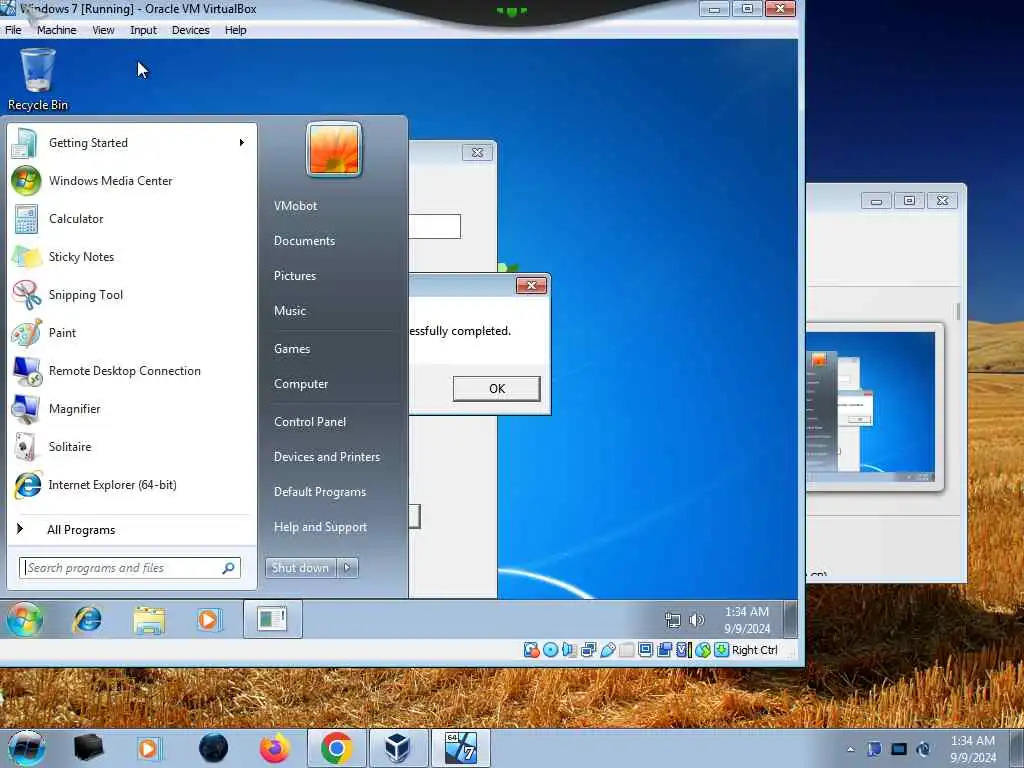Select the running installer item in guest taskbar
The height and width of the screenshot is (768, 1024).
point(272,618)
